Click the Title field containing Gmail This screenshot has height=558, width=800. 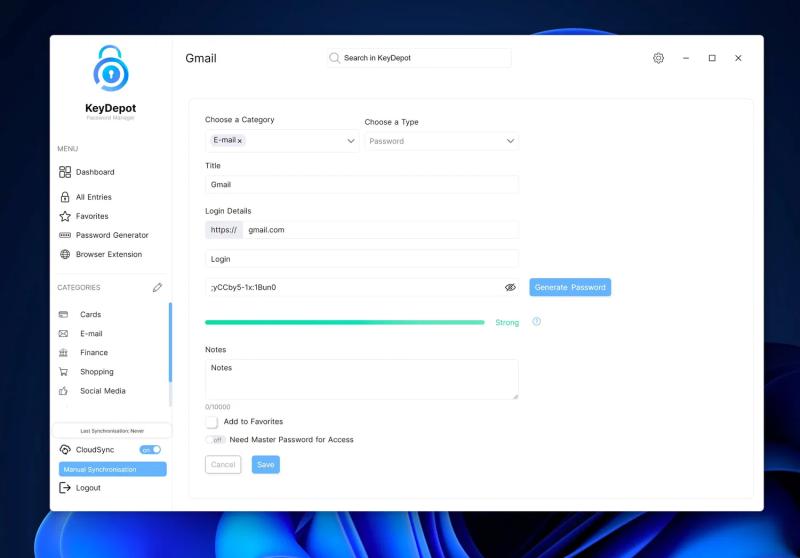(362, 185)
